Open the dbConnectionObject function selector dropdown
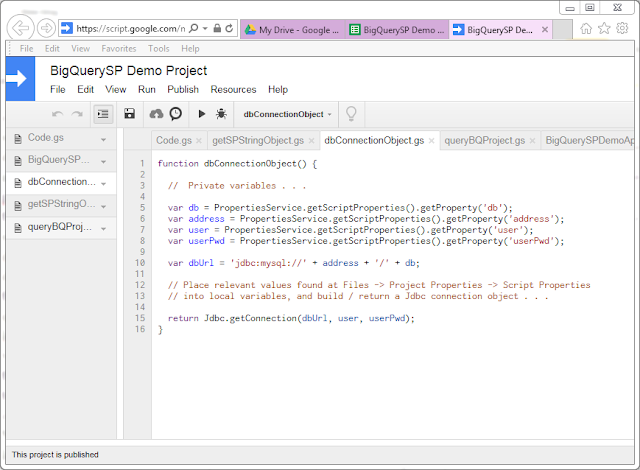Screen dimensions: 640x470 pyautogui.click(x=287, y=114)
